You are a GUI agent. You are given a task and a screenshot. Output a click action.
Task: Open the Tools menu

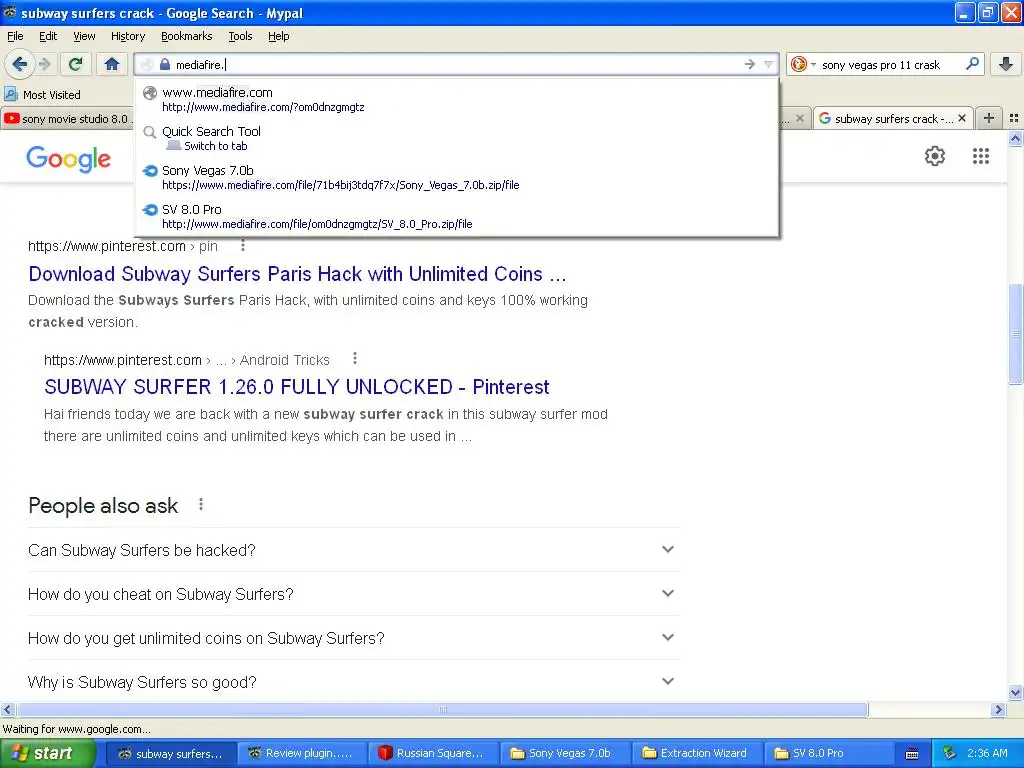240,36
